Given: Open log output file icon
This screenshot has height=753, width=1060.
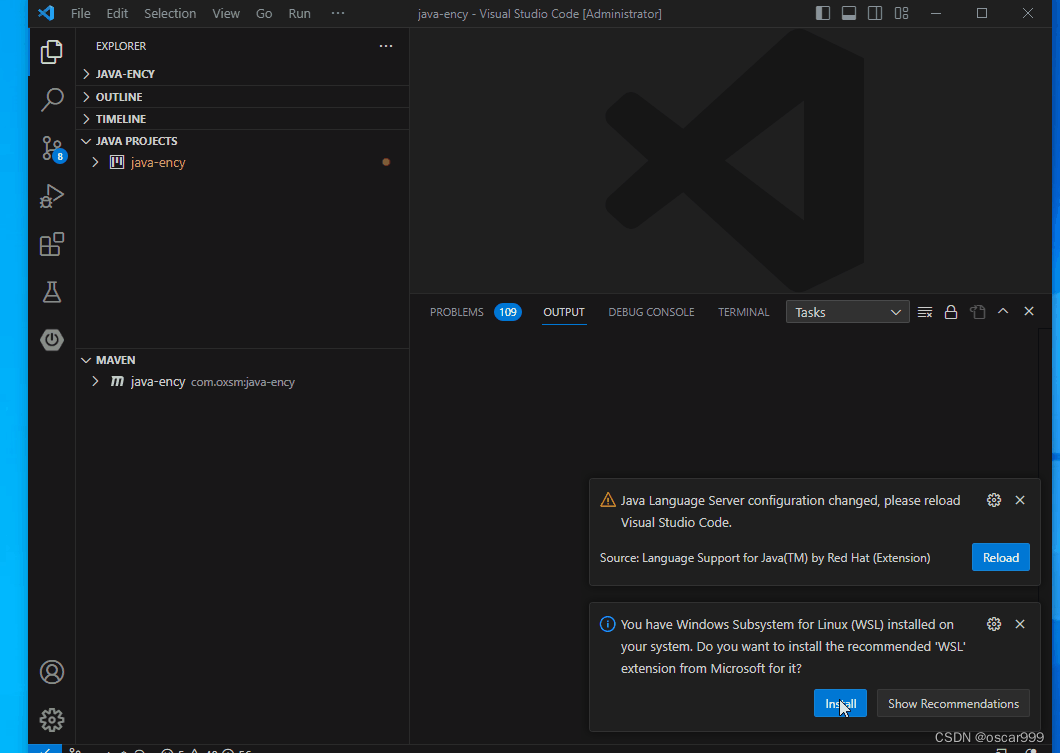Looking at the screenshot, I should (978, 312).
